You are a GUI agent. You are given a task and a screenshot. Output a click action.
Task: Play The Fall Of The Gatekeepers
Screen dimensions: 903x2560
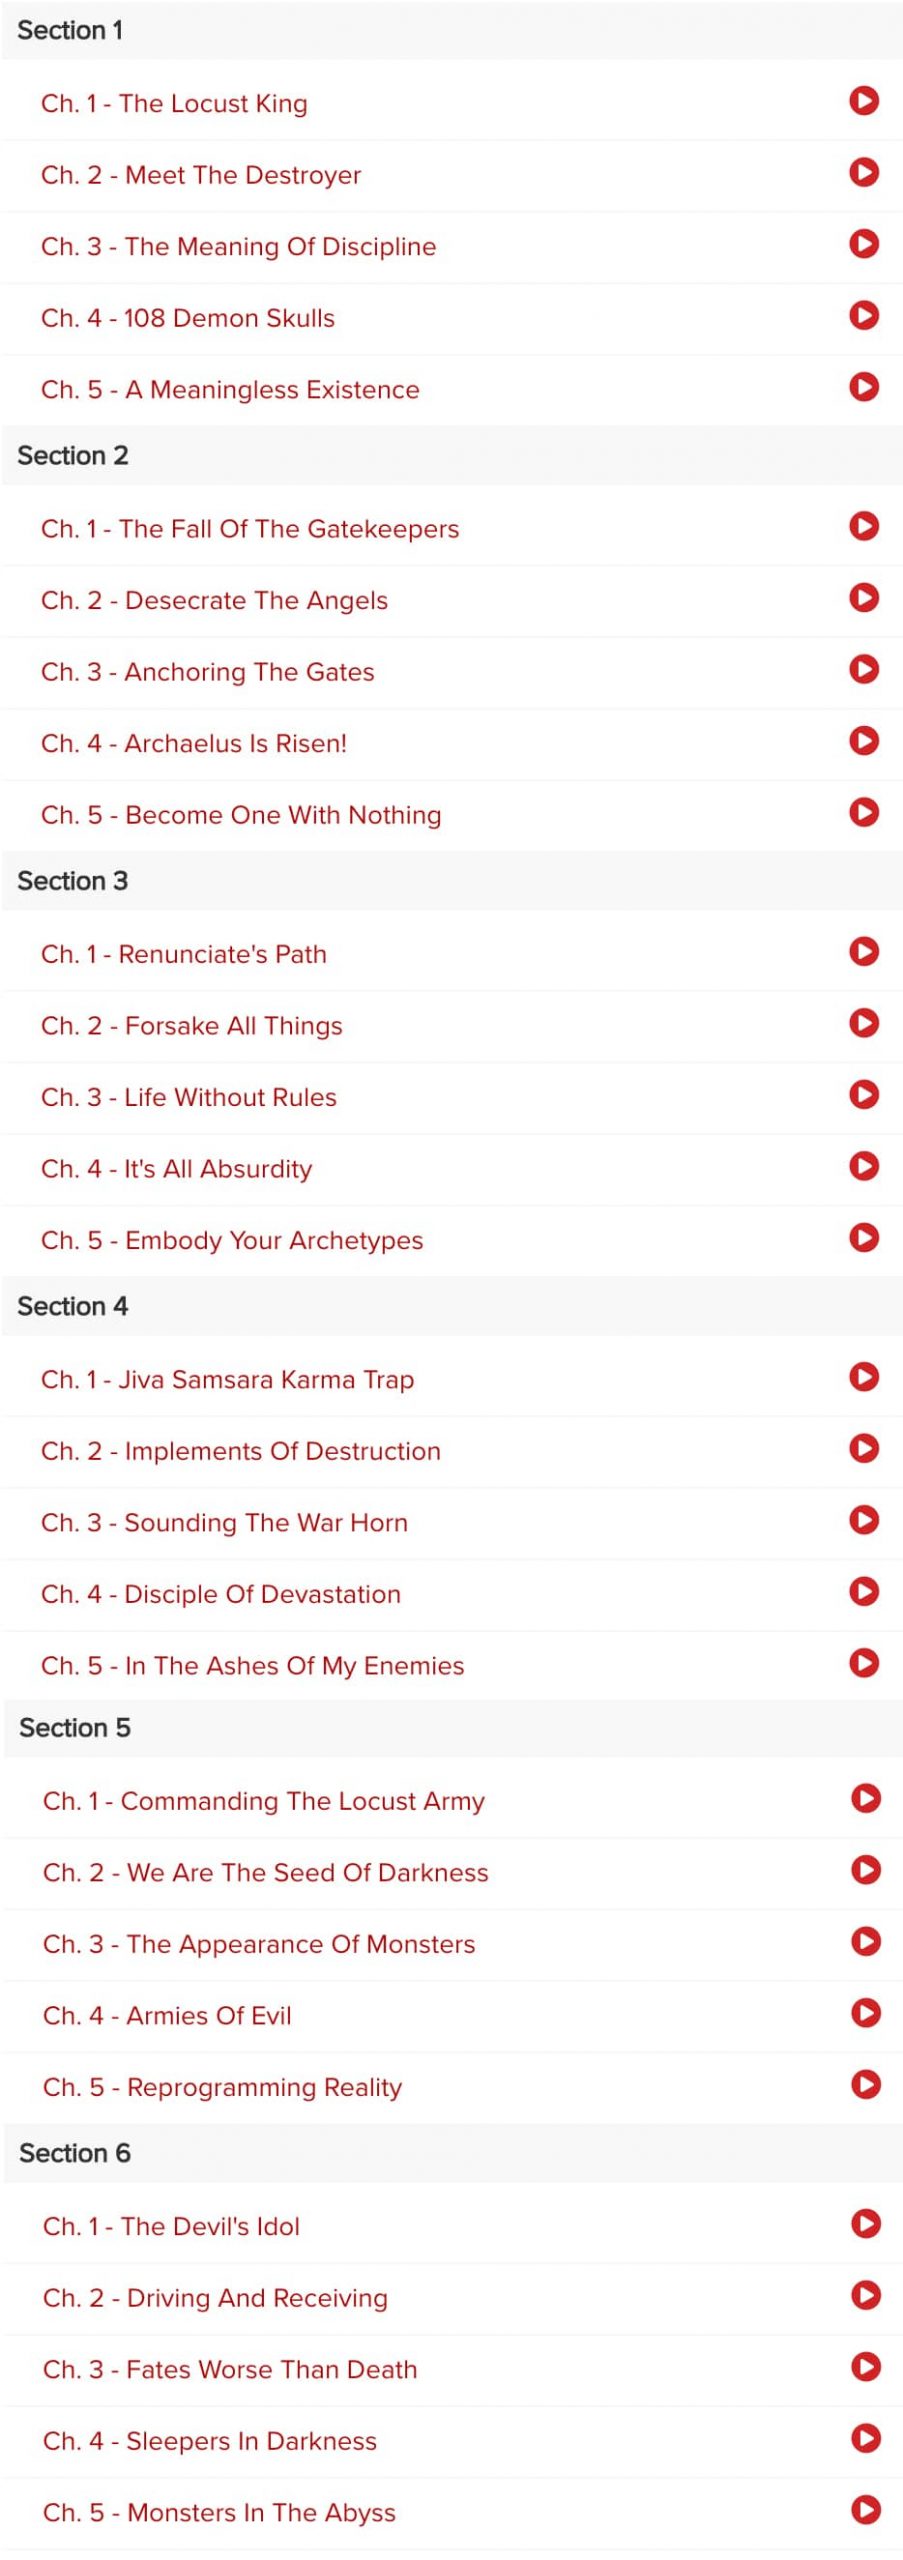coord(864,525)
